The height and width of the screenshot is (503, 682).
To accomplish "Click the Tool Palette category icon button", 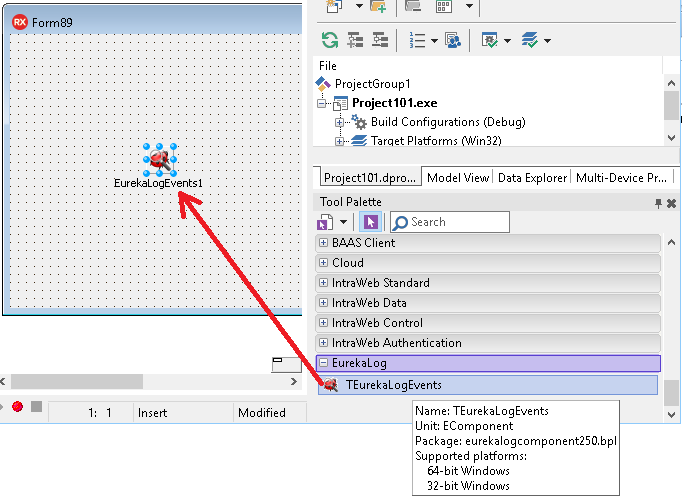I will (325, 222).
